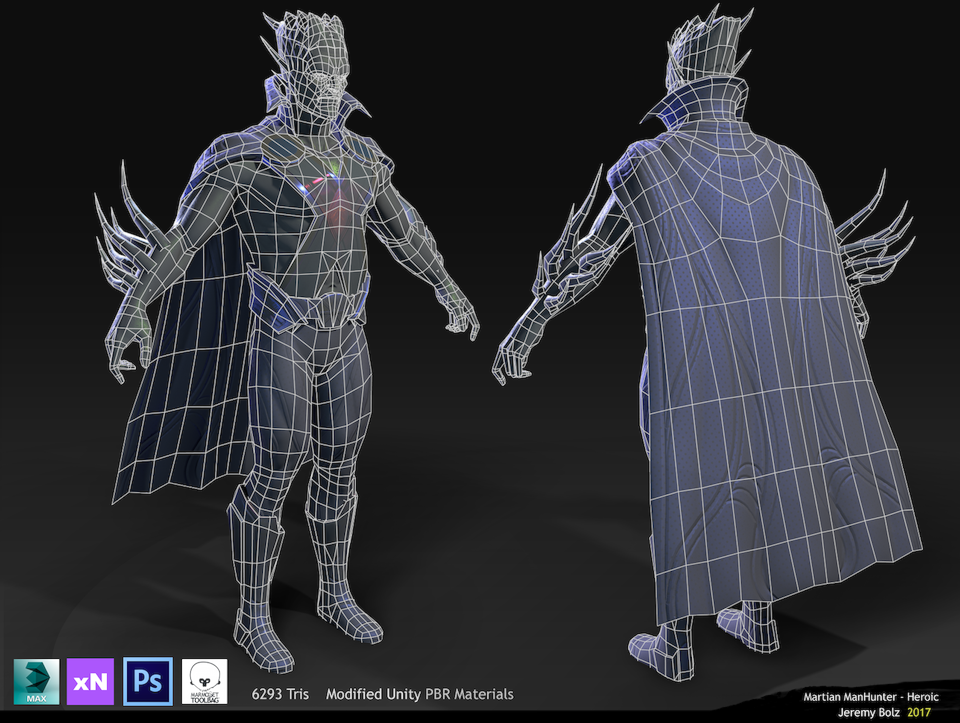
Task: Click the purple xNormal xN icon
Action: 90,681
